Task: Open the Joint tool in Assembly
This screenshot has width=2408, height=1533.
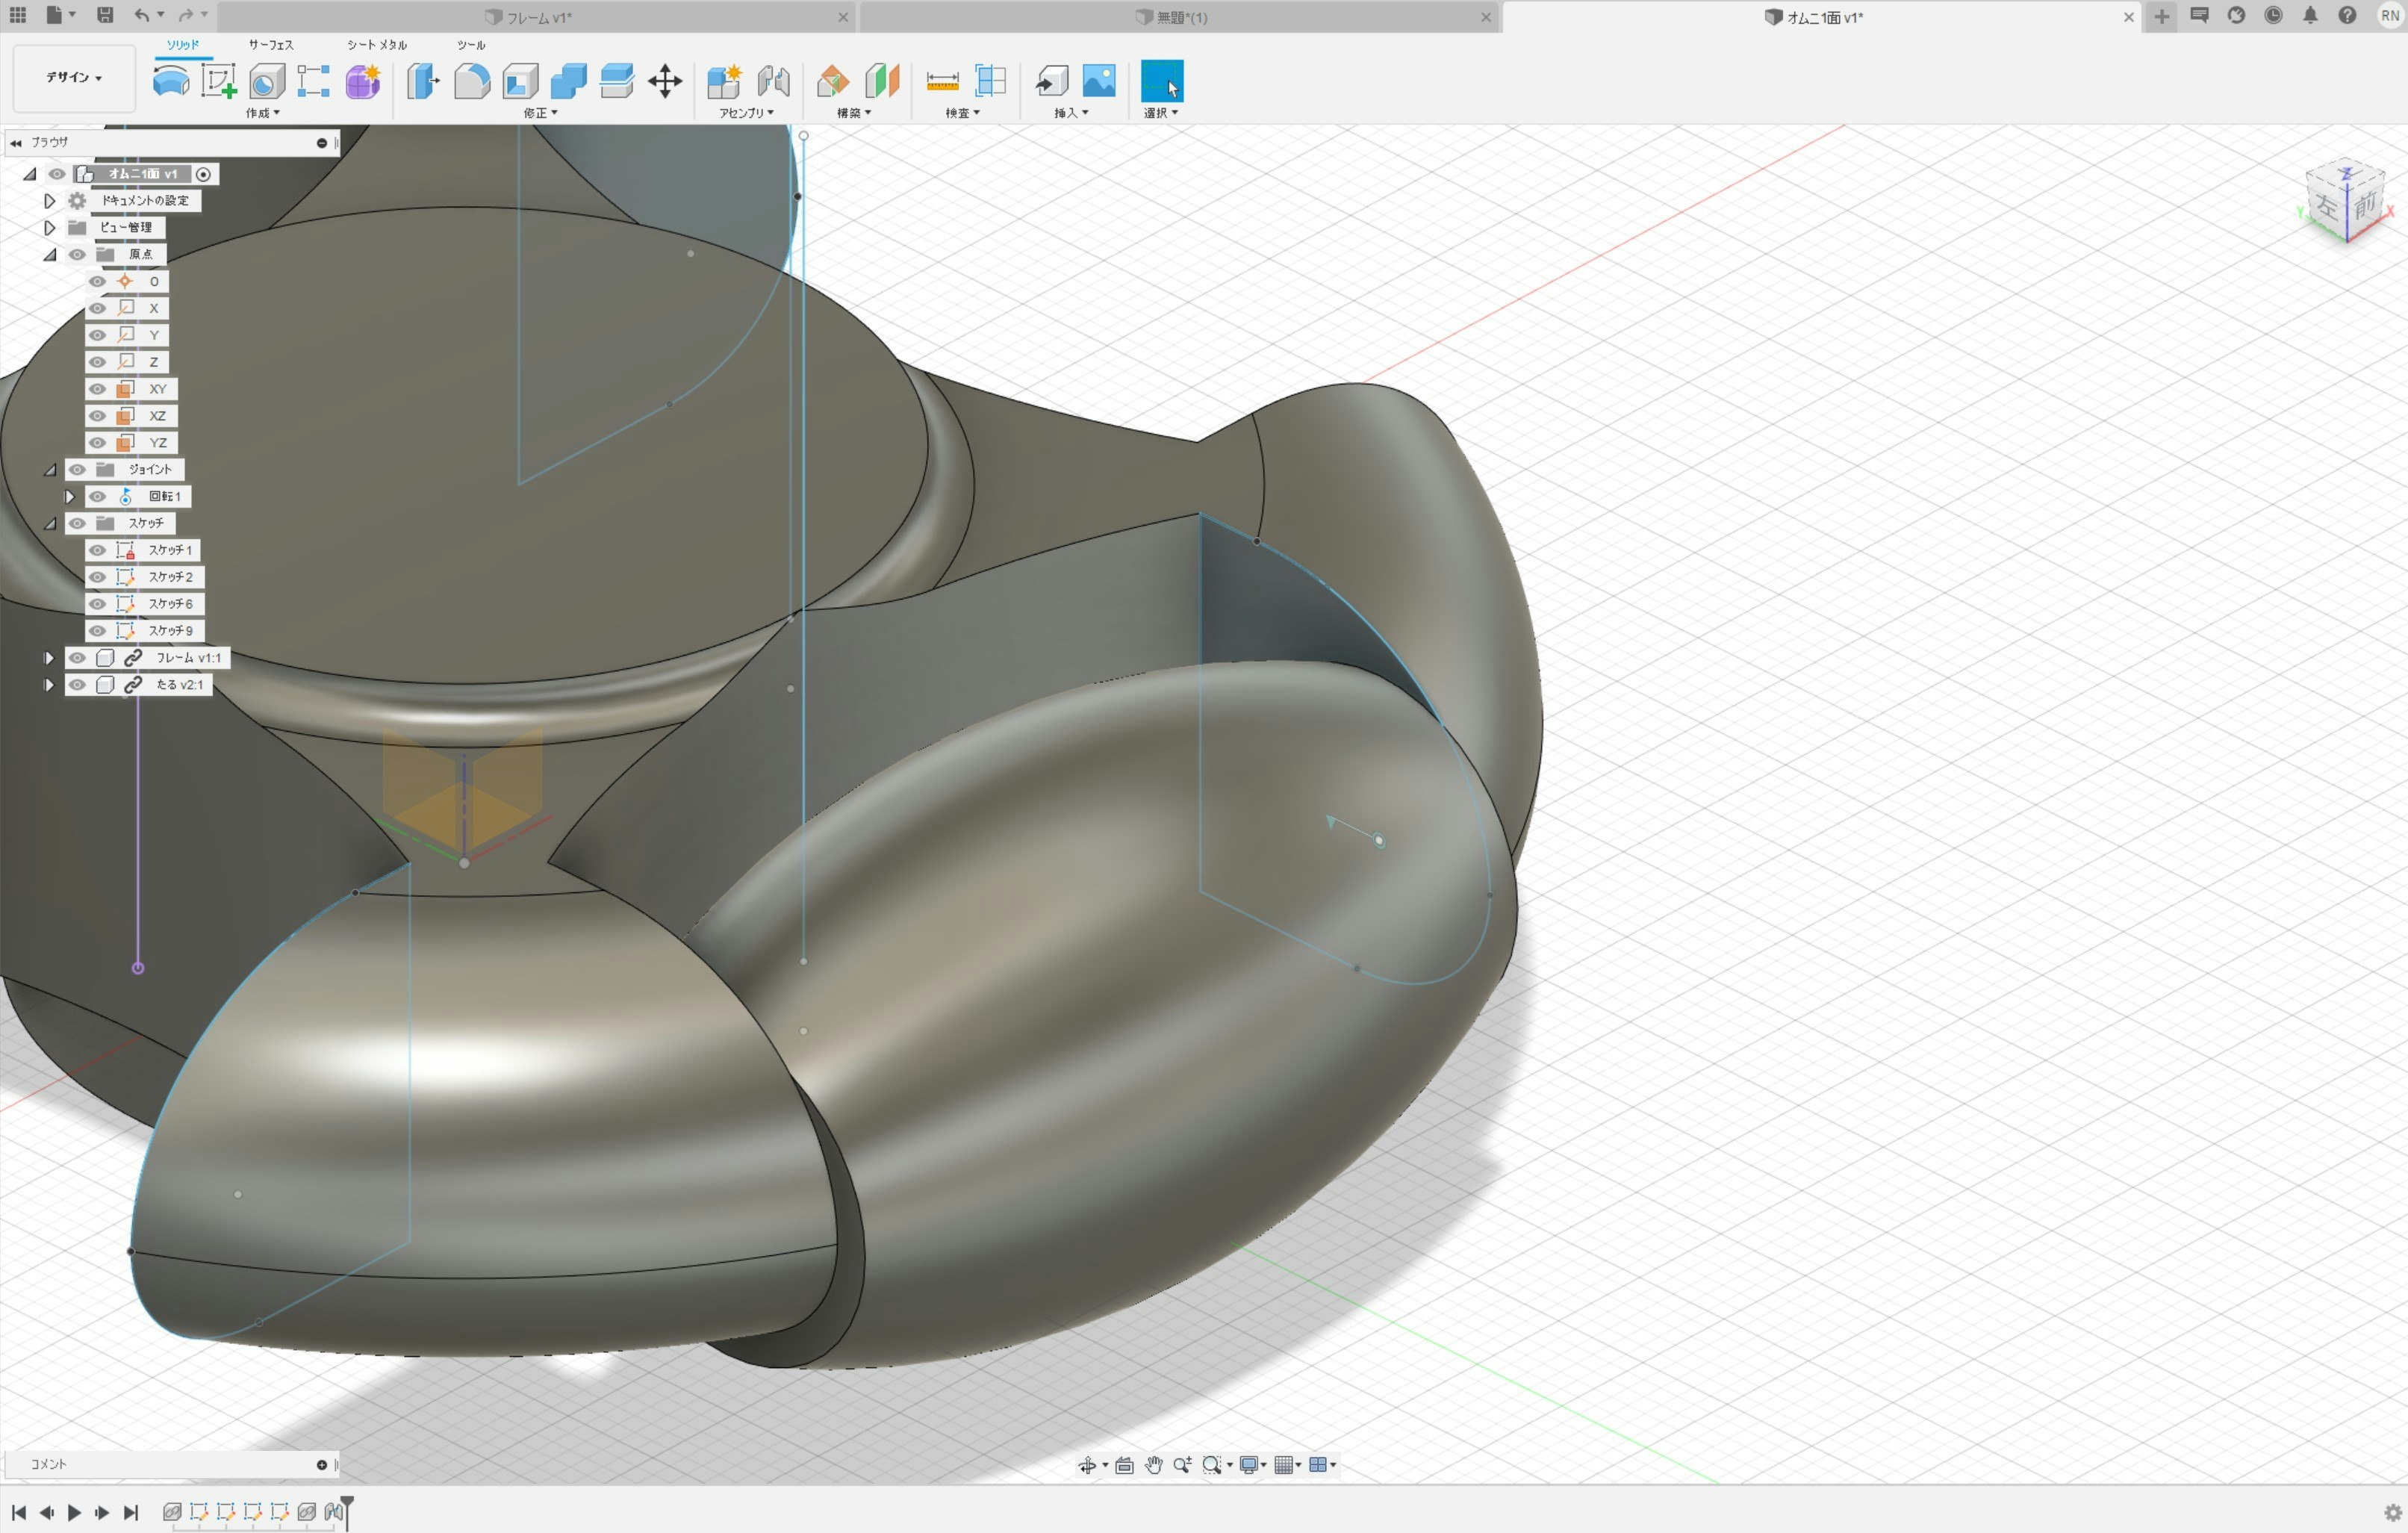Action: (773, 81)
